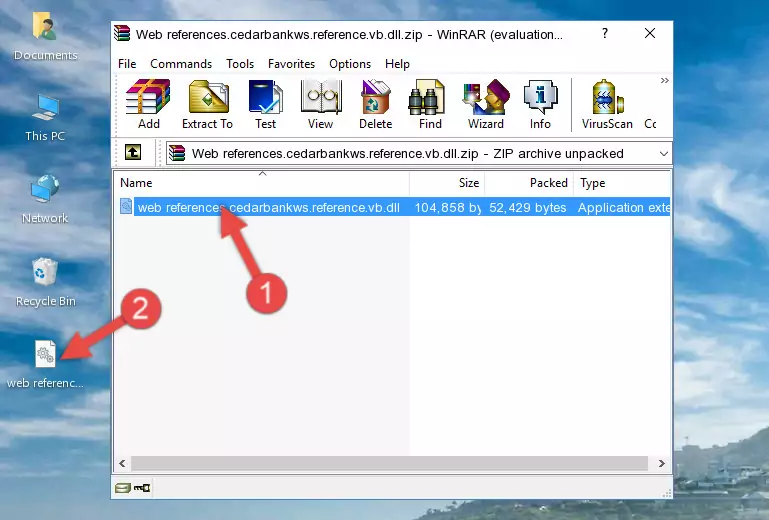
Task: Click the dll file icon in the list
Action: [126, 207]
